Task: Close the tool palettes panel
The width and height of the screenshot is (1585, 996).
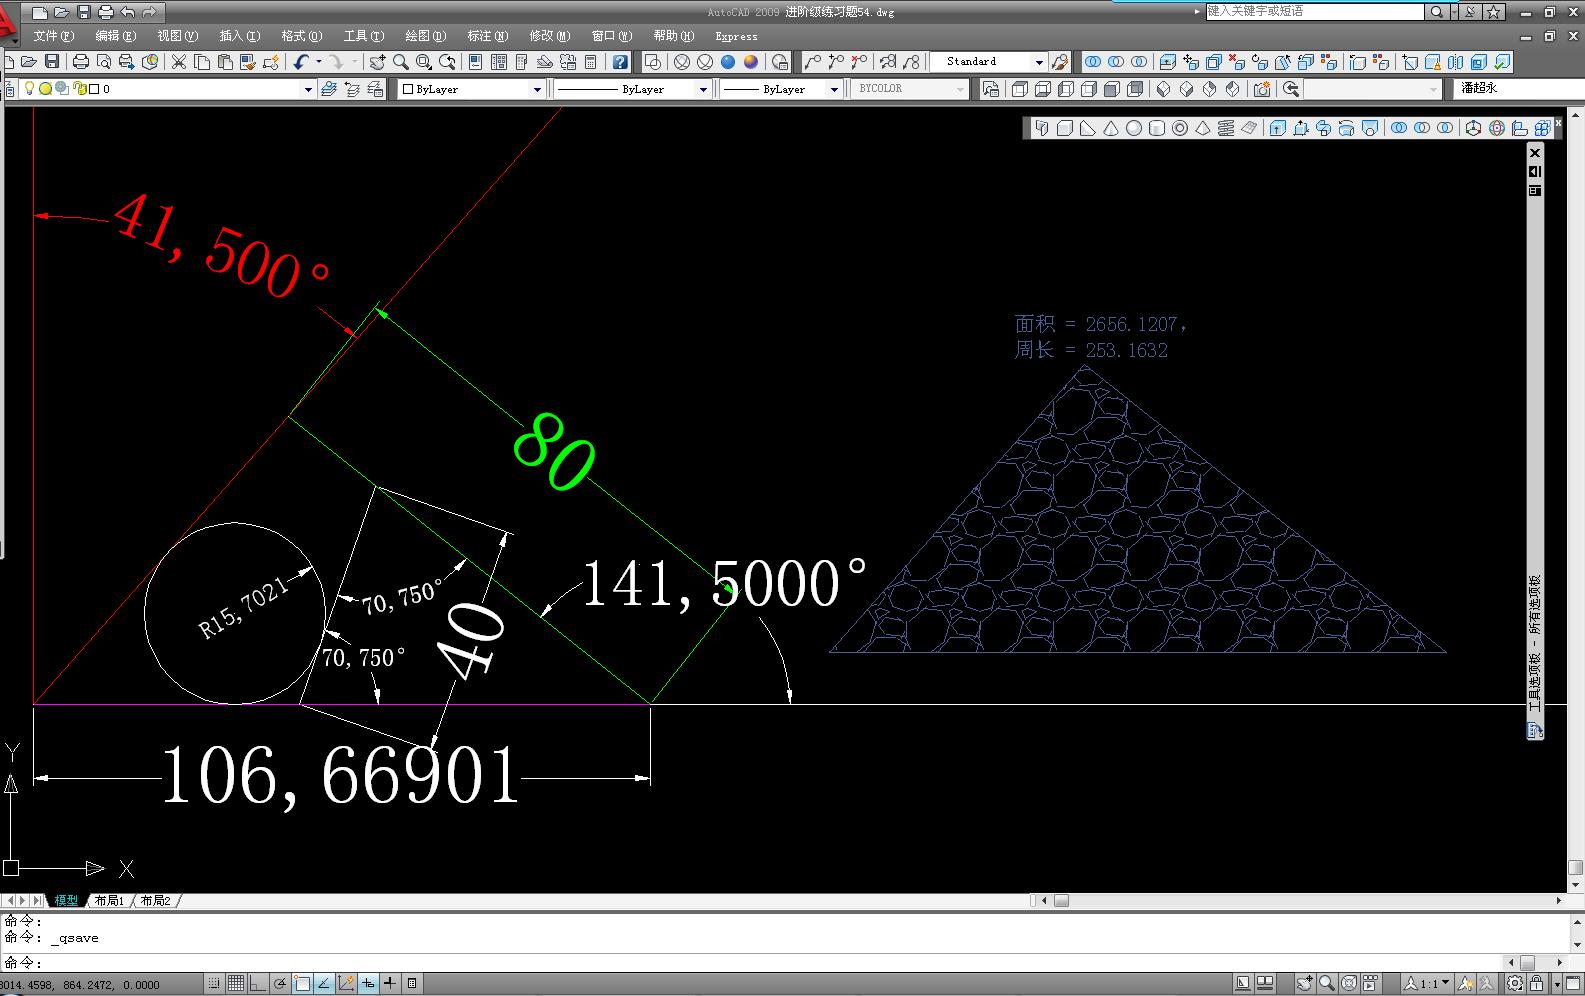Action: (1535, 153)
